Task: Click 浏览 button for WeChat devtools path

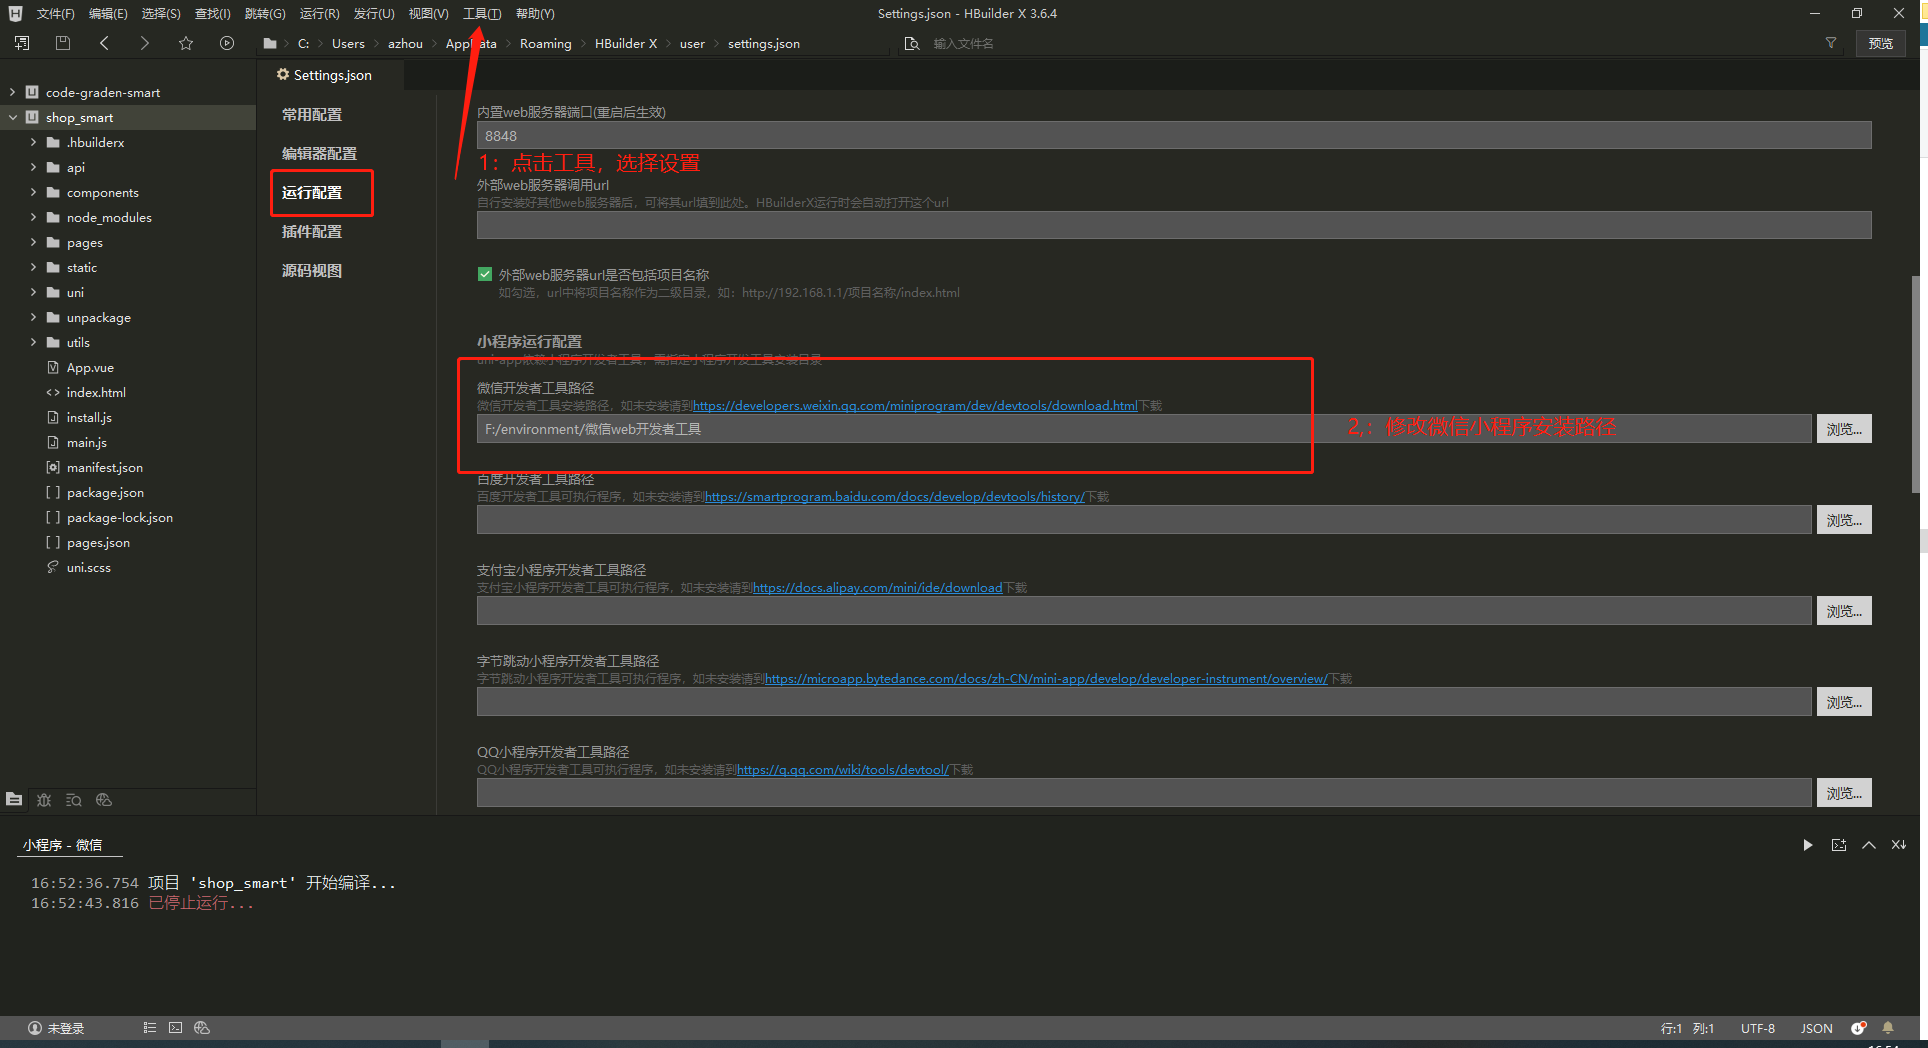Action: tap(1843, 429)
